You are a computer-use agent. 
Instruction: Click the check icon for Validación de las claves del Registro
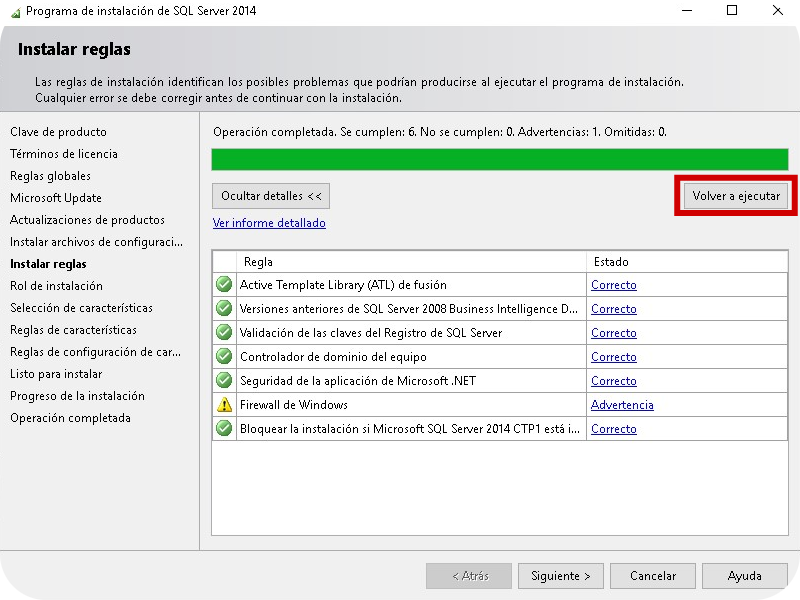coord(224,332)
